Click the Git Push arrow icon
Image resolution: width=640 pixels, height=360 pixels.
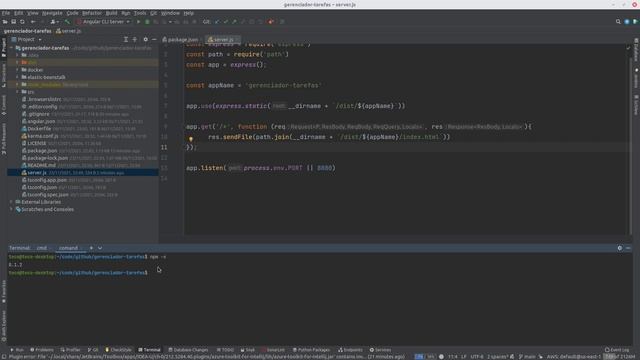point(234,22)
